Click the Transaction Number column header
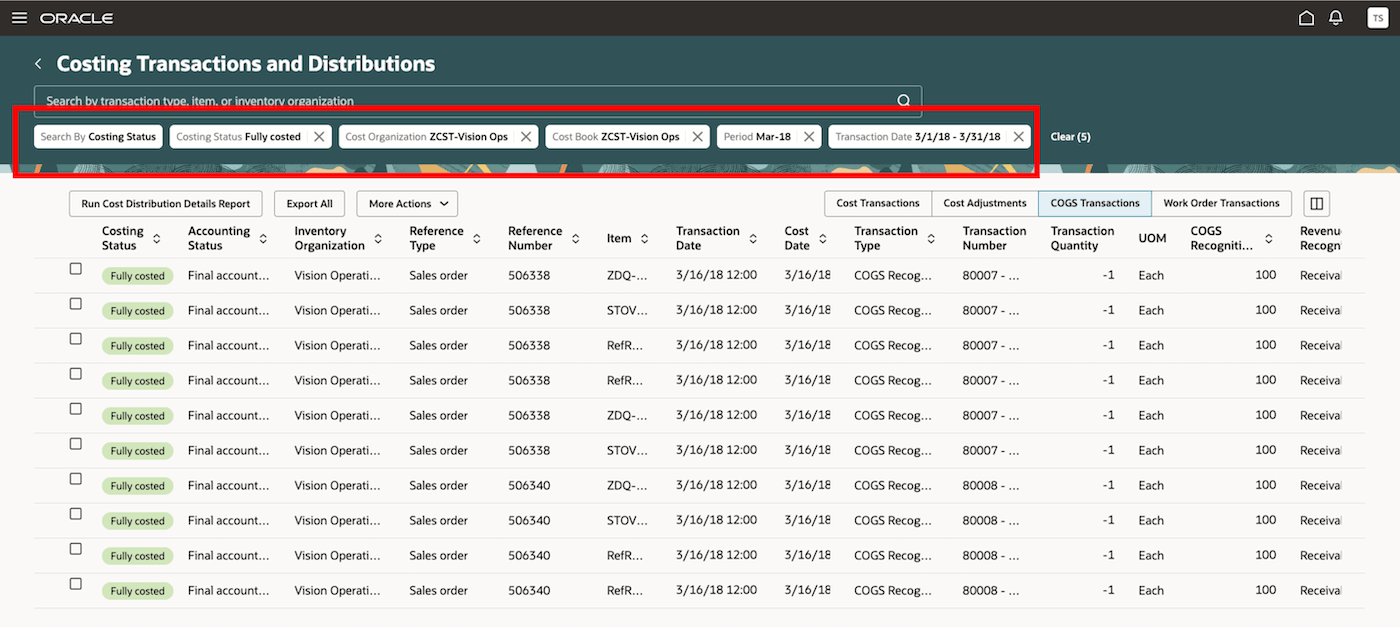This screenshot has width=1400, height=631. coord(994,238)
